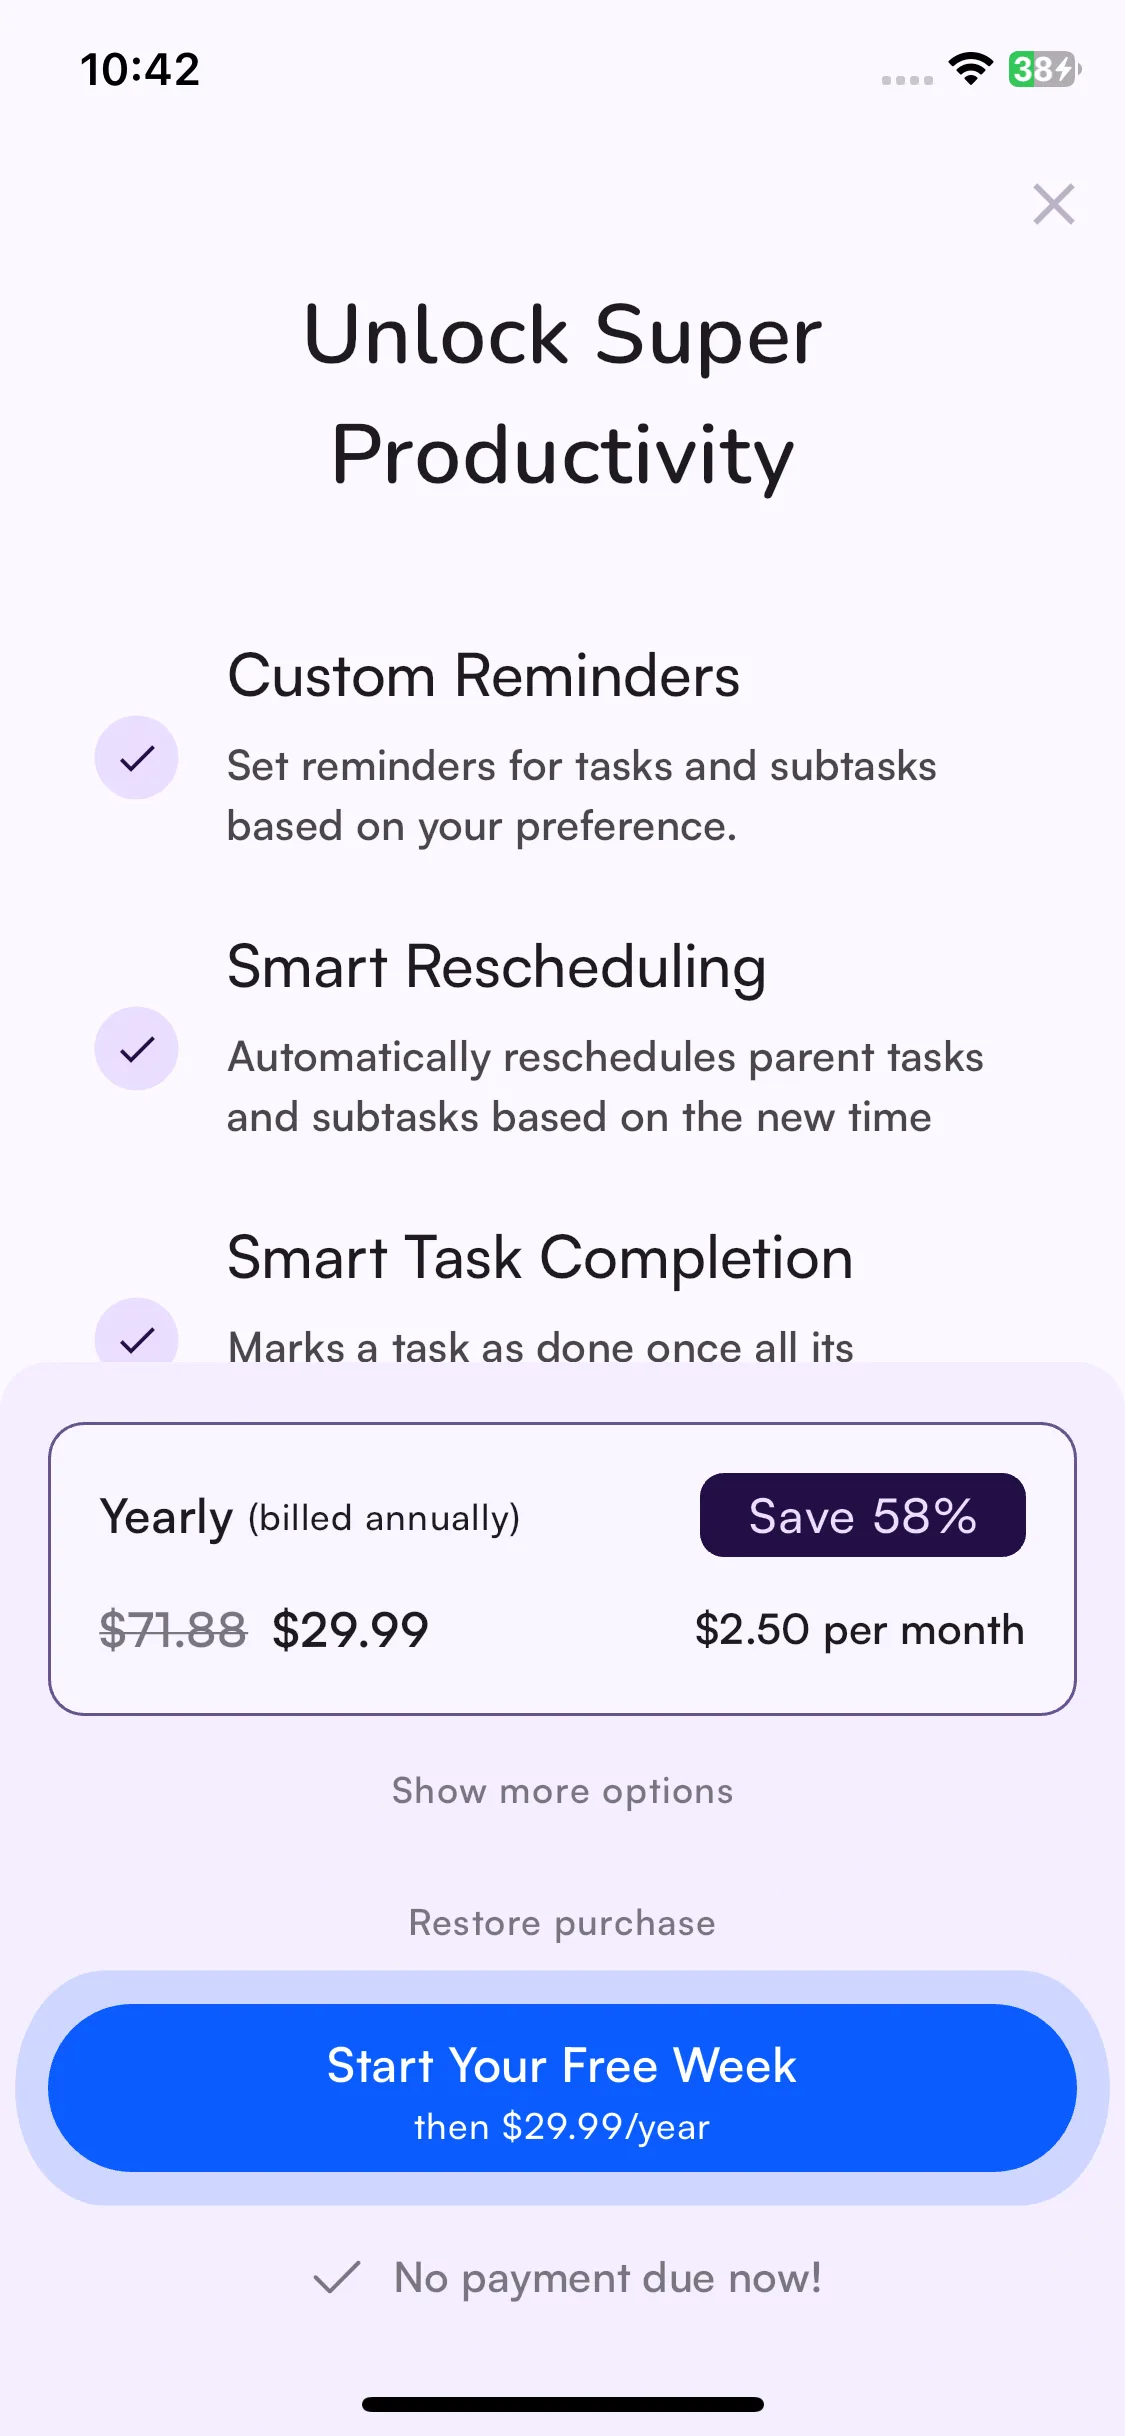
Task: Tap the clock time in status bar
Action: pyautogui.click(x=140, y=70)
